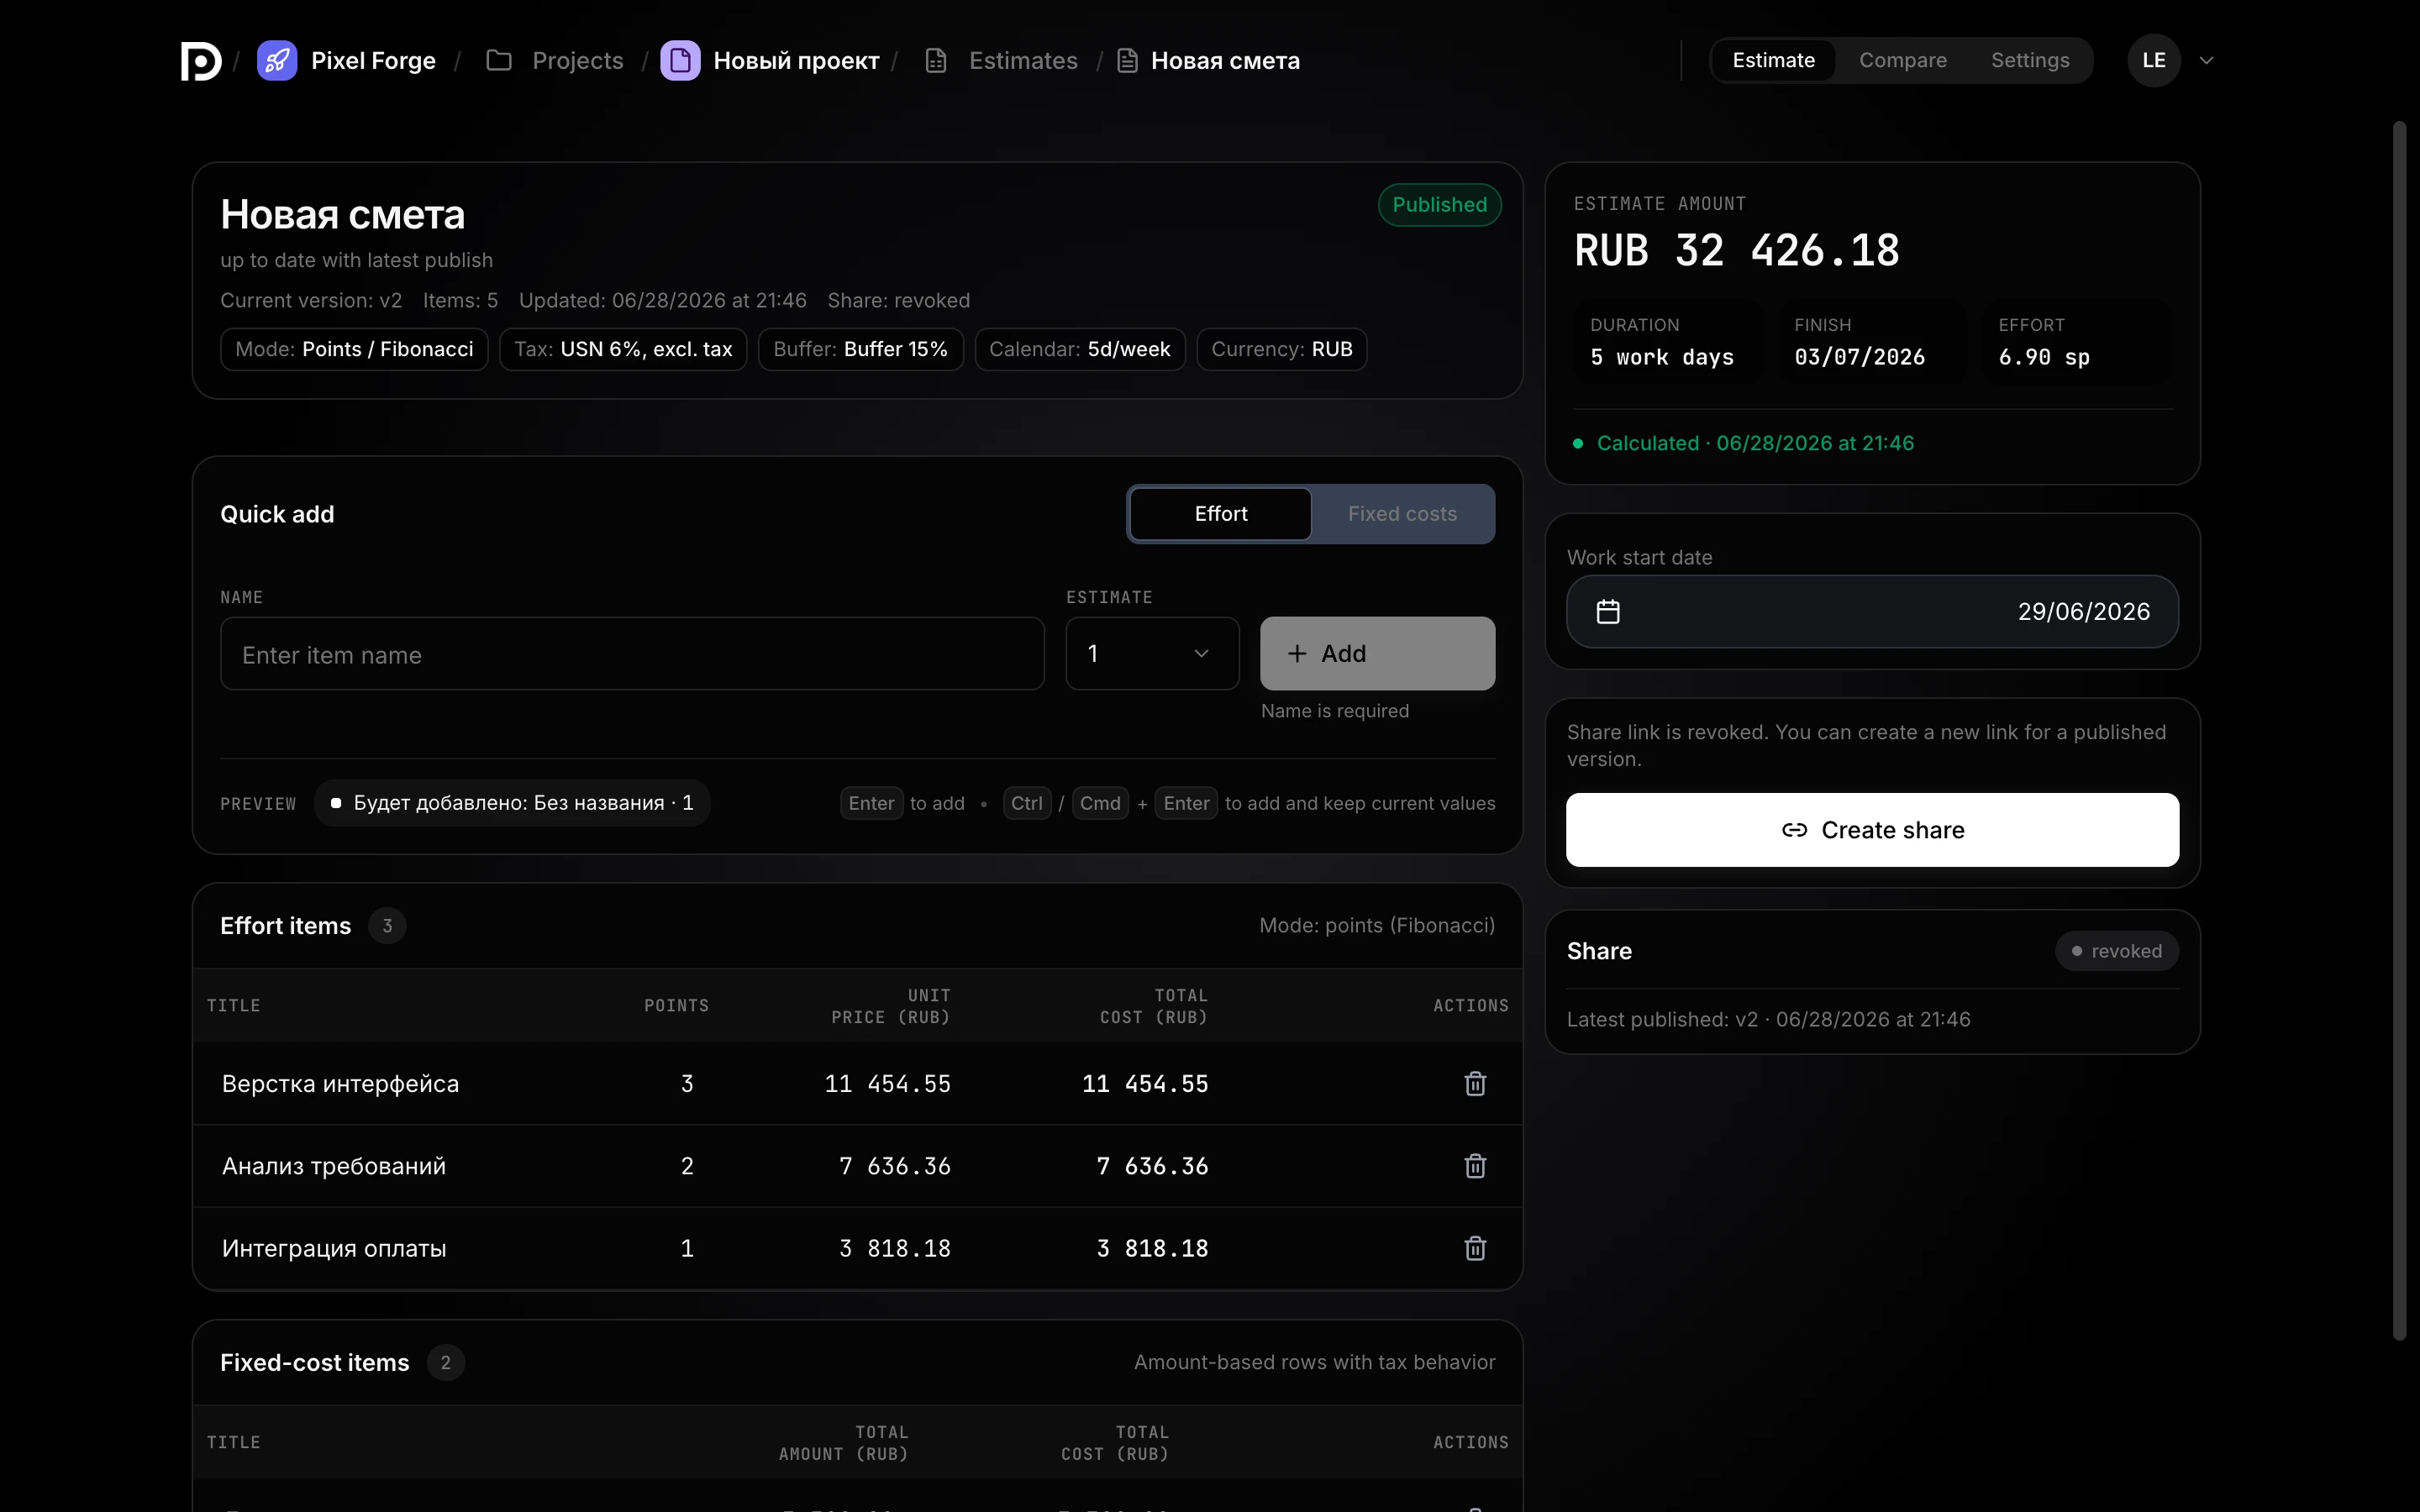Click the Fixed-cost items count badge 2
The image size is (2420, 1512).
tap(445, 1363)
